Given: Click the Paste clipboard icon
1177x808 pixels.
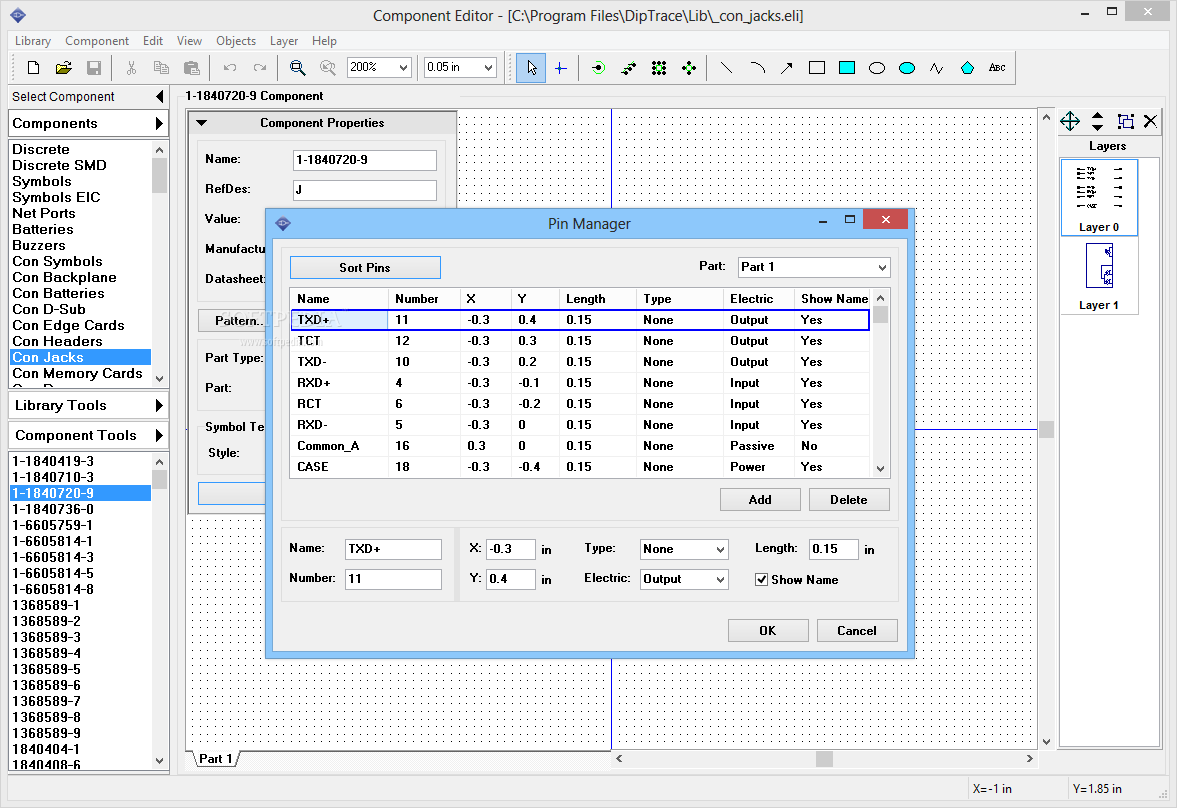Looking at the screenshot, I should [192, 68].
